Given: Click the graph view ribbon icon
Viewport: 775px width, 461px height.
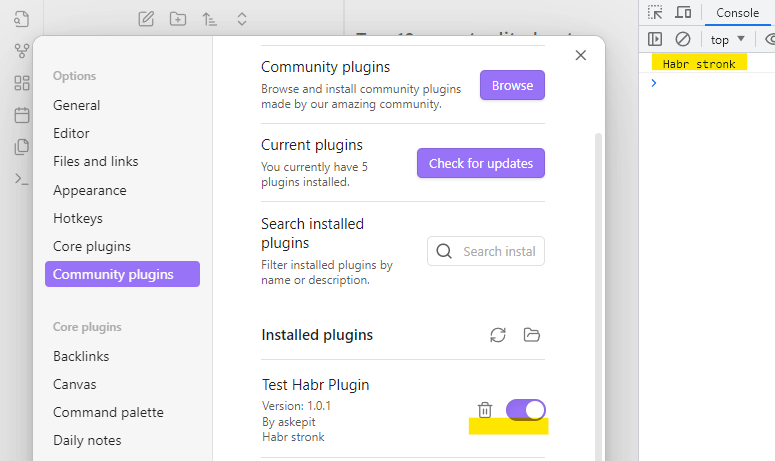Looking at the screenshot, I should pos(22,51).
